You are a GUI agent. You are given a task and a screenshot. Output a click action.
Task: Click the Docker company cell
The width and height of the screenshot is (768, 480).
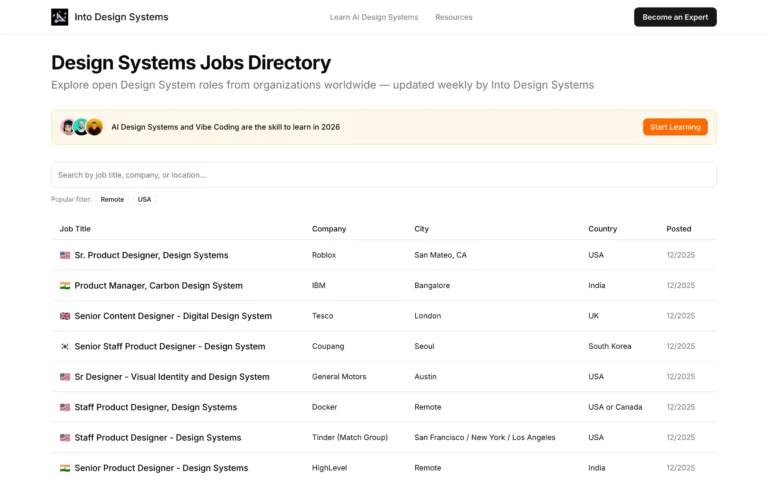(324, 407)
